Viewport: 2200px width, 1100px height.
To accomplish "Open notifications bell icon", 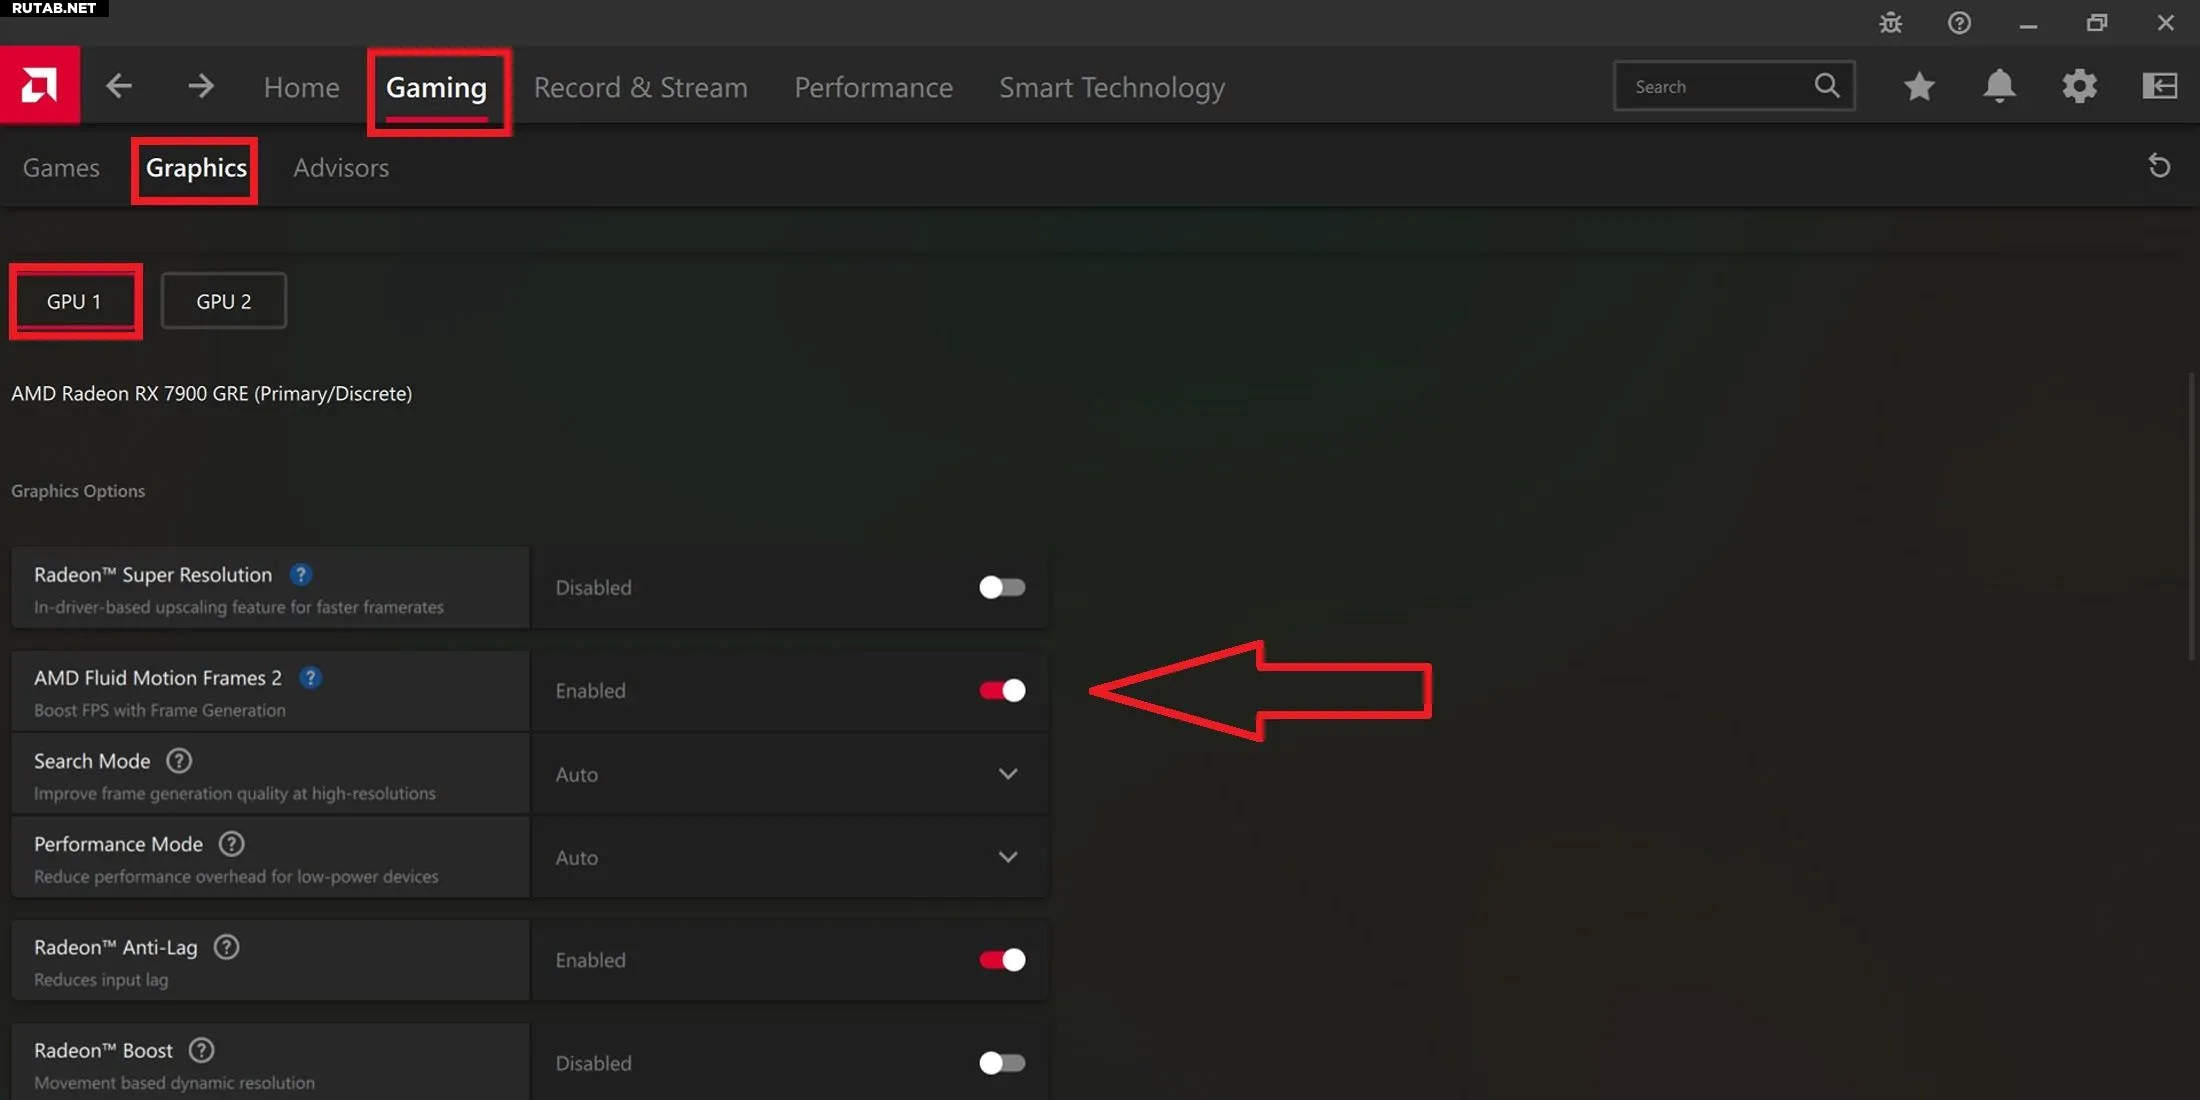I will tap(1999, 86).
